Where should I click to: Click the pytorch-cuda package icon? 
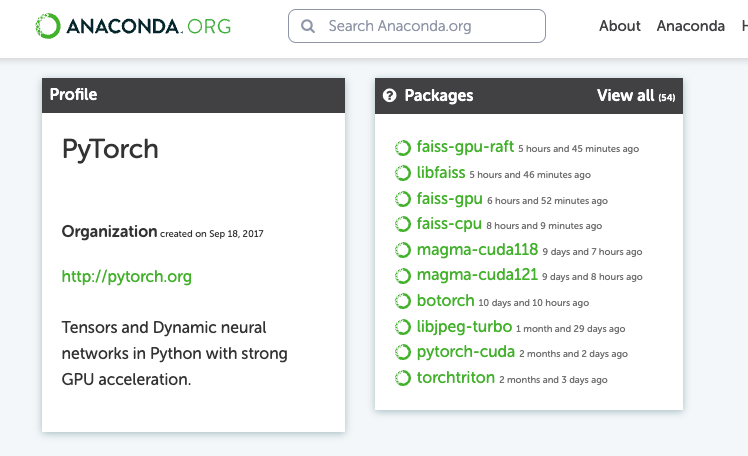pyautogui.click(x=402, y=352)
